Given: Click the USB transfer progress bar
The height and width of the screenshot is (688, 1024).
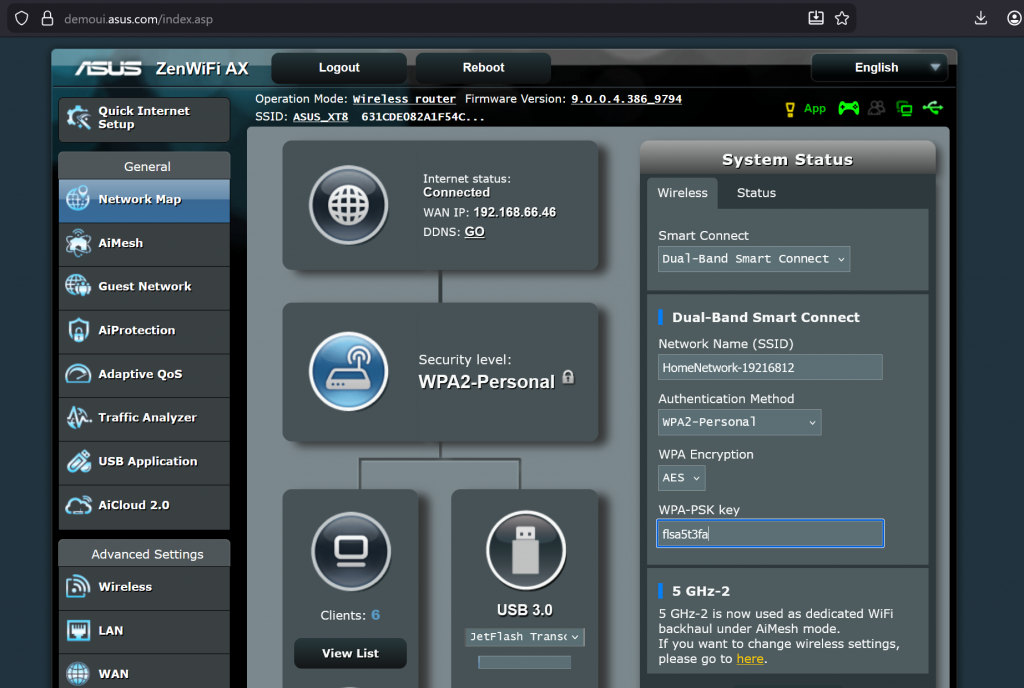Looking at the screenshot, I should pyautogui.click(x=524, y=661).
